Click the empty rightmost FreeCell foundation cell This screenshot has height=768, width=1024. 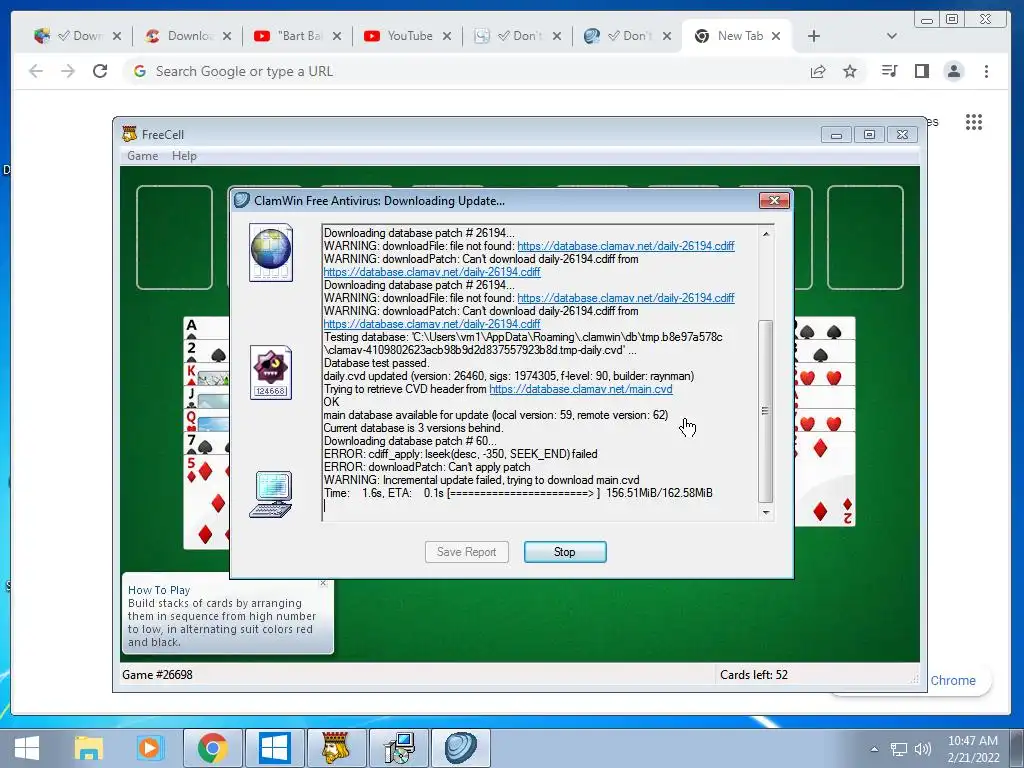click(865, 237)
